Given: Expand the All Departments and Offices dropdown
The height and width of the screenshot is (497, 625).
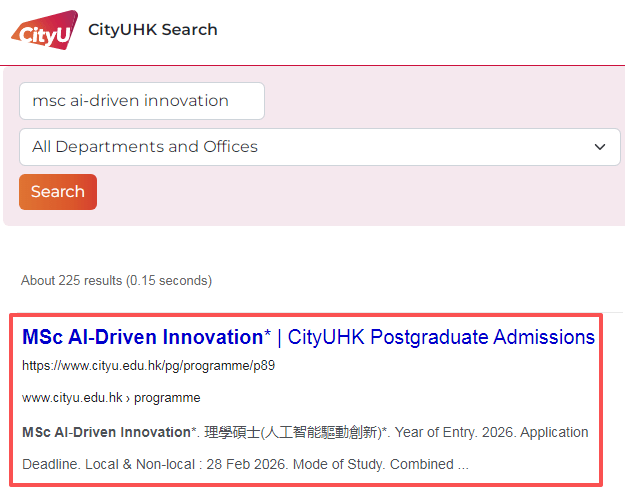Looking at the screenshot, I should 320,147.
